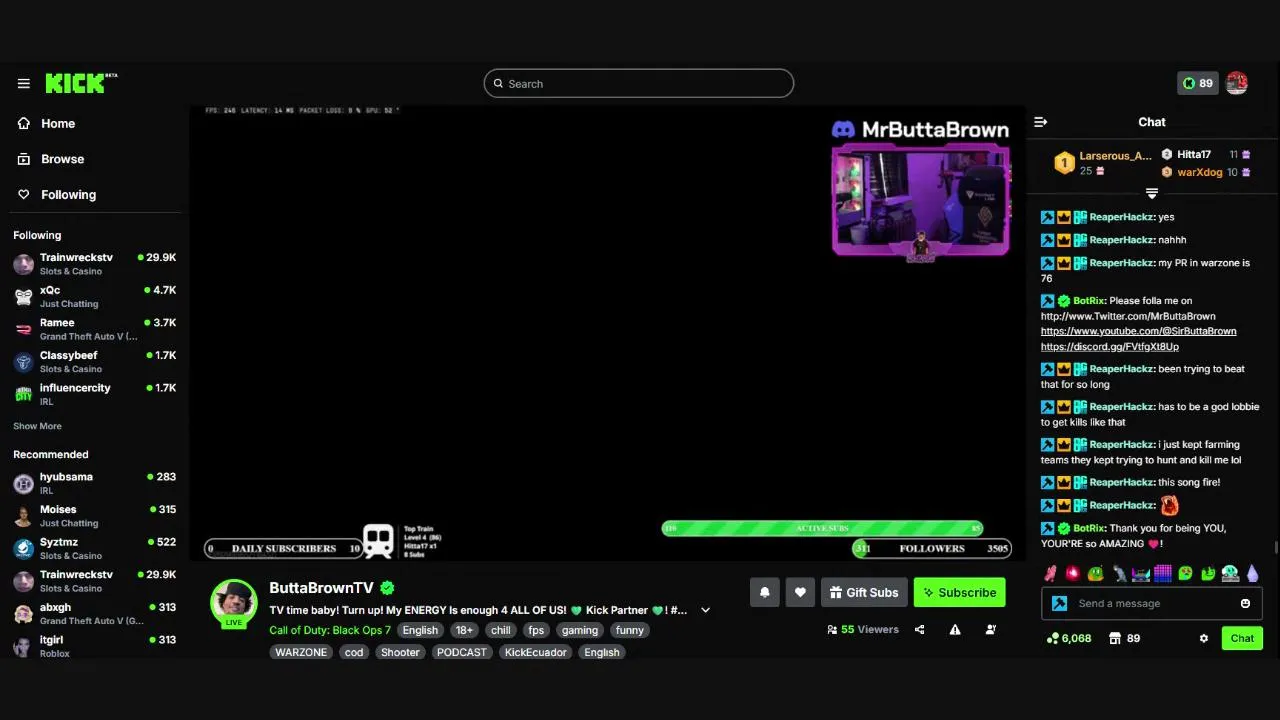Select the gaming tag
Image resolution: width=1280 pixels, height=720 pixels.
tap(580, 630)
